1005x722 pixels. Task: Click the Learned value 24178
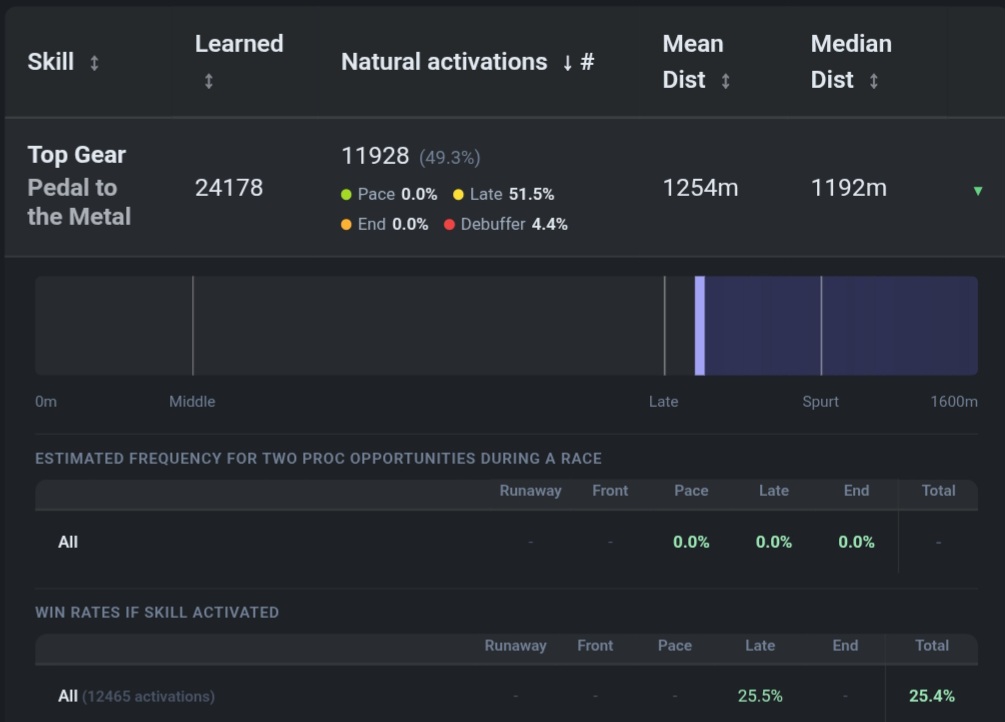point(229,188)
